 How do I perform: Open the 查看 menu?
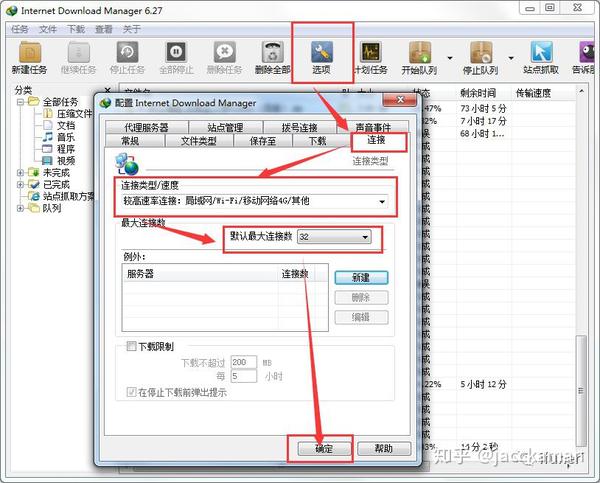pos(104,29)
